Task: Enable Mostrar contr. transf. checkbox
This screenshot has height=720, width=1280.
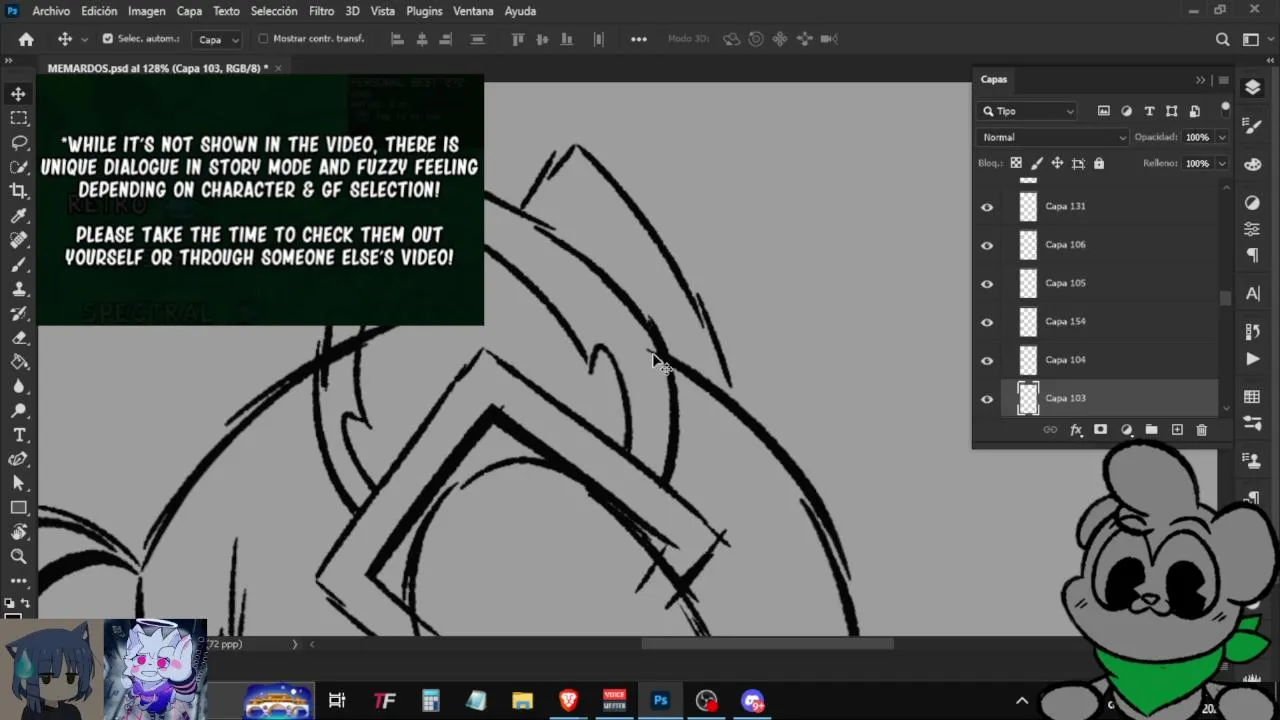Action: (264, 39)
